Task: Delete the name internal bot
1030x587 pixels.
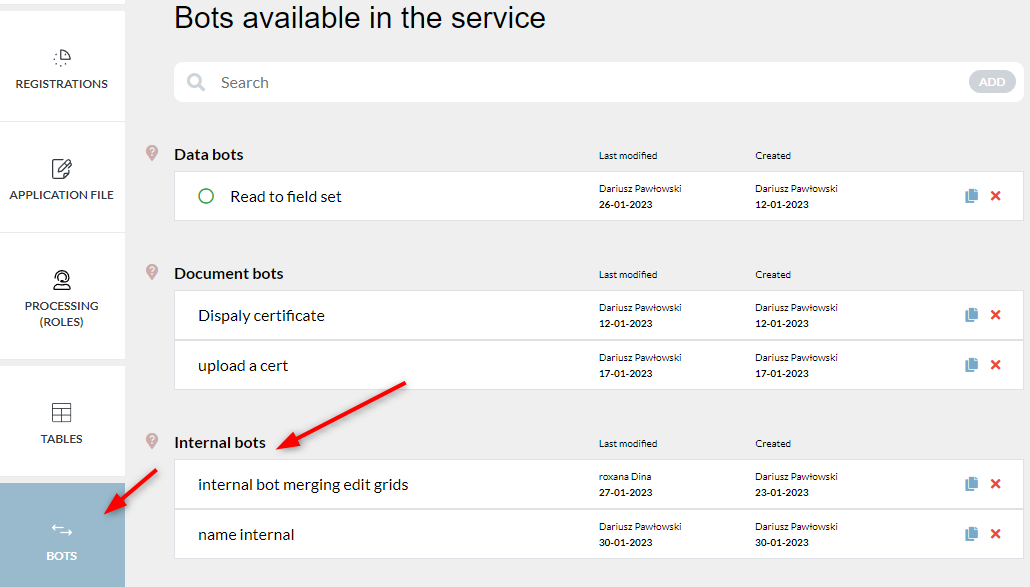Action: pyautogui.click(x=996, y=534)
